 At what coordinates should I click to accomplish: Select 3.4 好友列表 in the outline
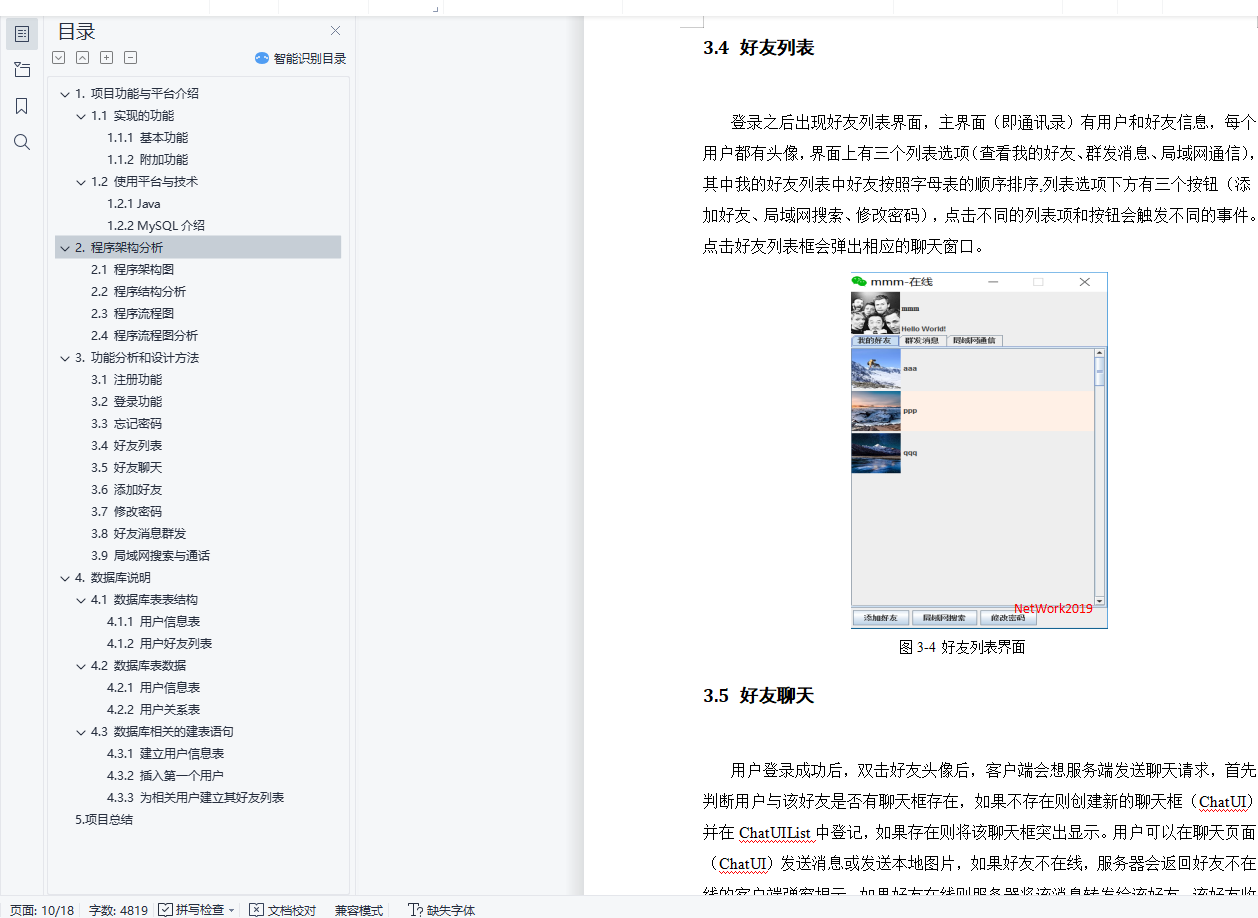[126, 446]
